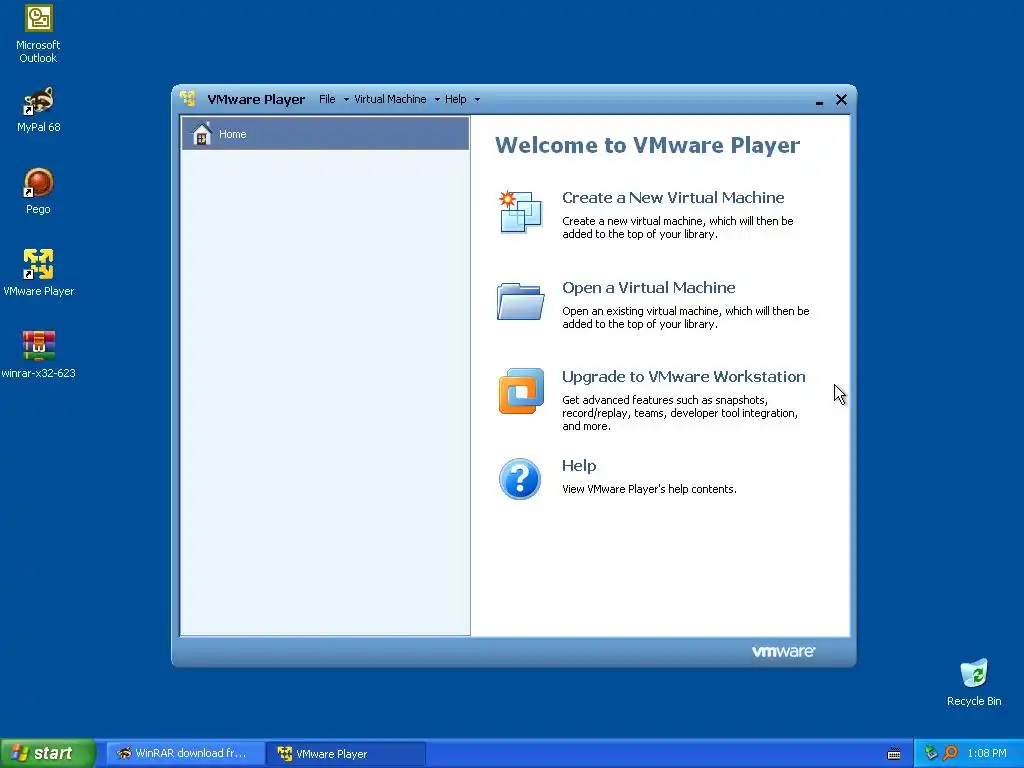Click the 'View VMware Player's help contents' text
Image resolution: width=1024 pixels, height=768 pixels.
pyautogui.click(x=649, y=489)
